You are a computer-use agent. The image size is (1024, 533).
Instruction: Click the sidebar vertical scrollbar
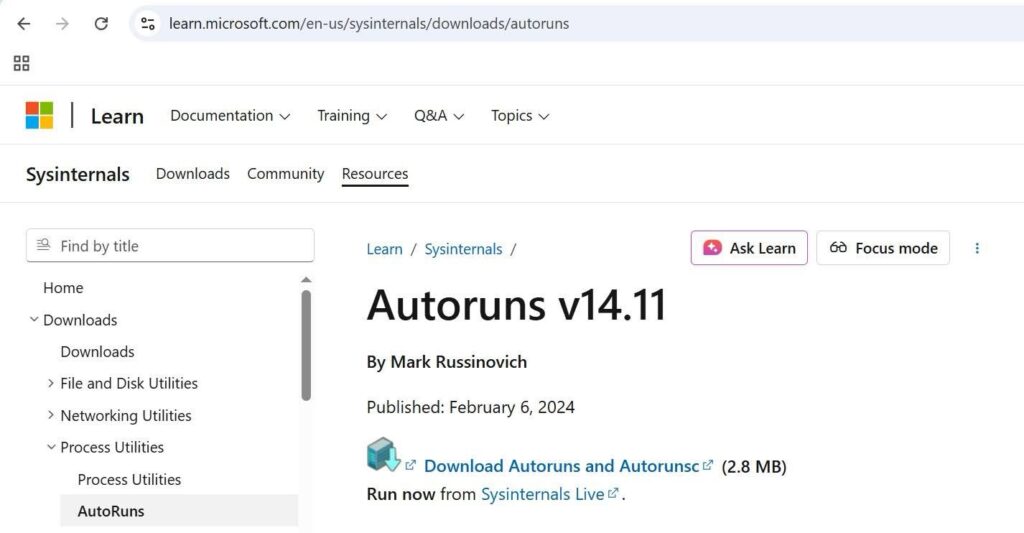tap(306, 345)
